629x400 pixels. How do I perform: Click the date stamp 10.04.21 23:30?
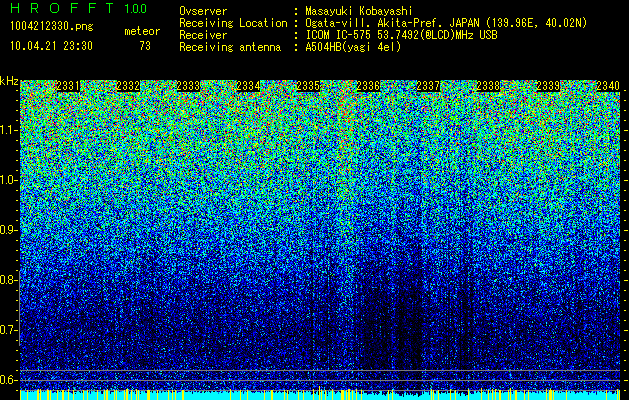51,45
